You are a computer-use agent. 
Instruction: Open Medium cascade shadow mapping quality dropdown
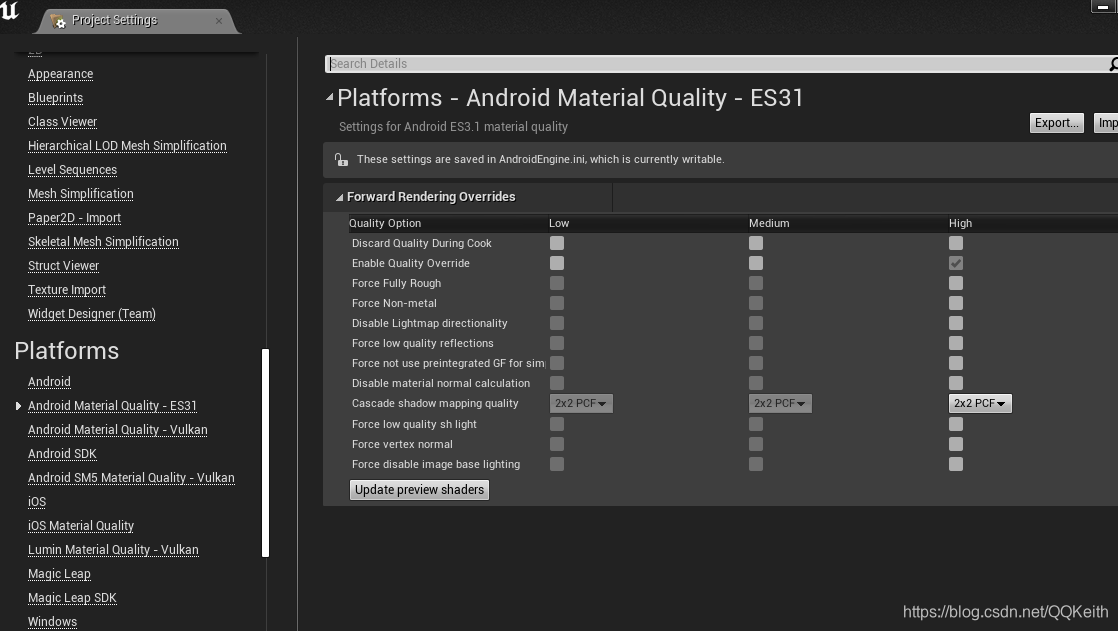click(780, 404)
